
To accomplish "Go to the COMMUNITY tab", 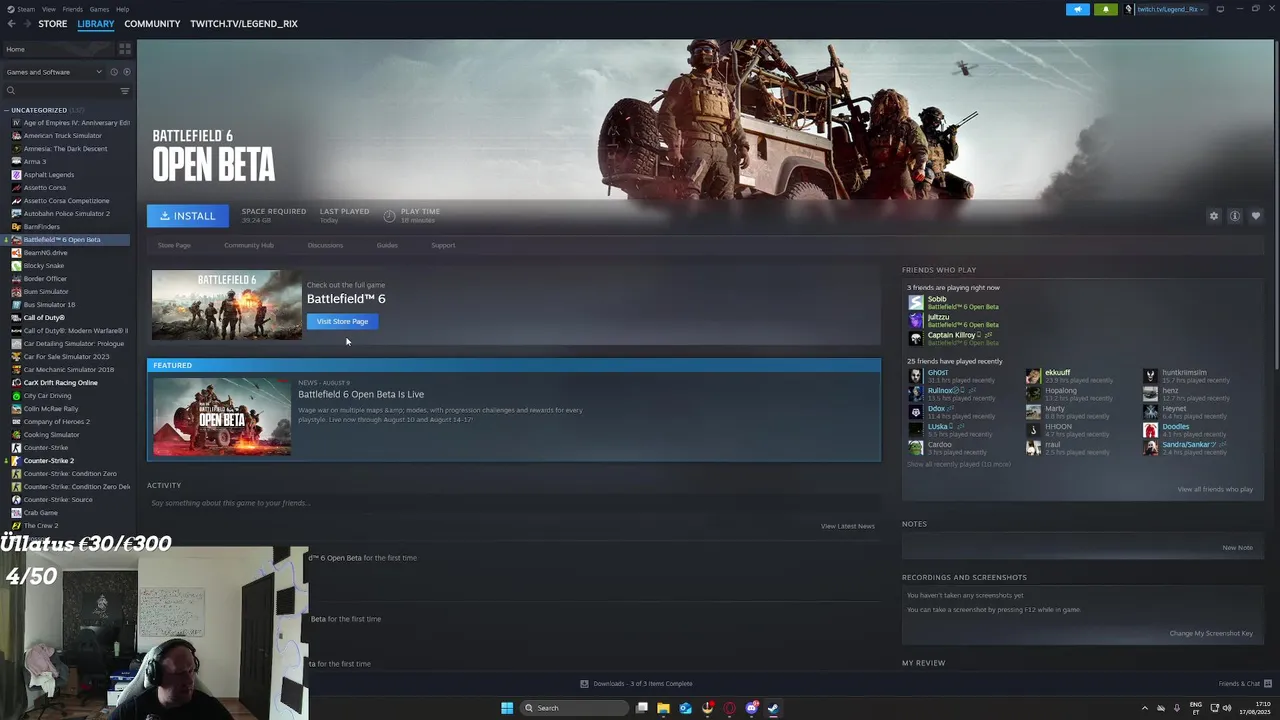I will (152, 24).
